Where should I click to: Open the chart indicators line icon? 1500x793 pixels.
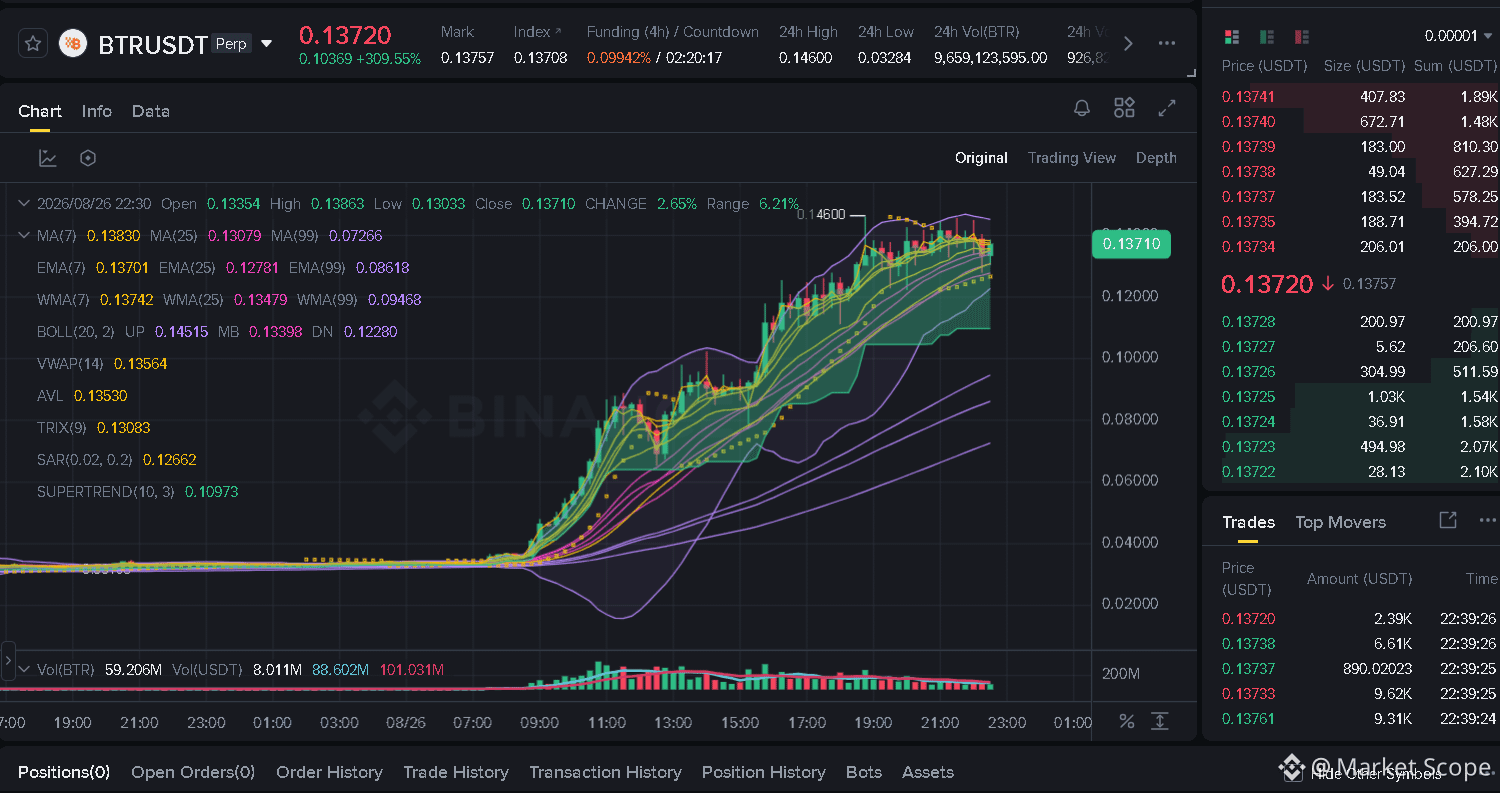click(48, 158)
